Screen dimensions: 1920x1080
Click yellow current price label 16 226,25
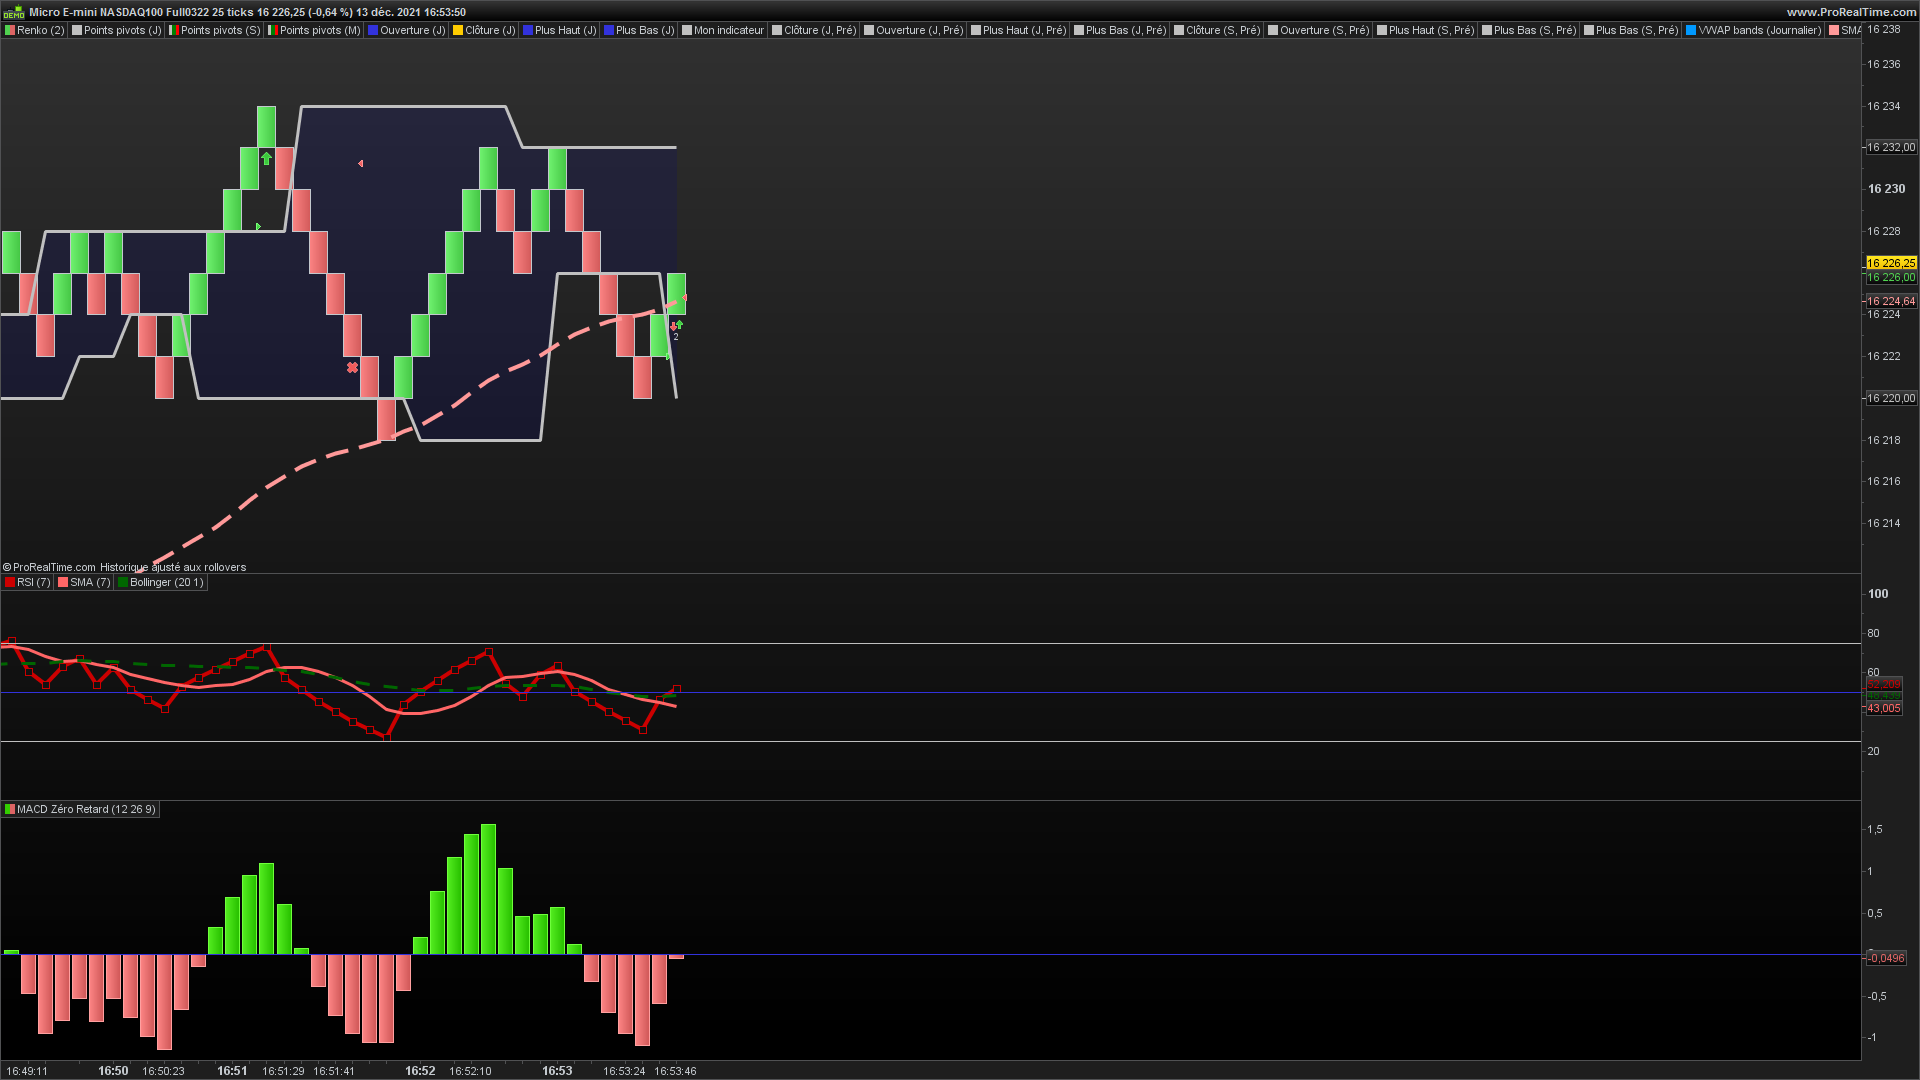[x=1891, y=263]
